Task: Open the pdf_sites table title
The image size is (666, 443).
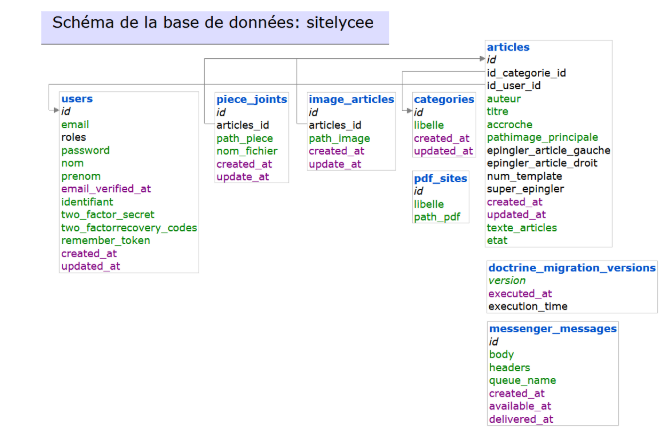Action: [441, 178]
